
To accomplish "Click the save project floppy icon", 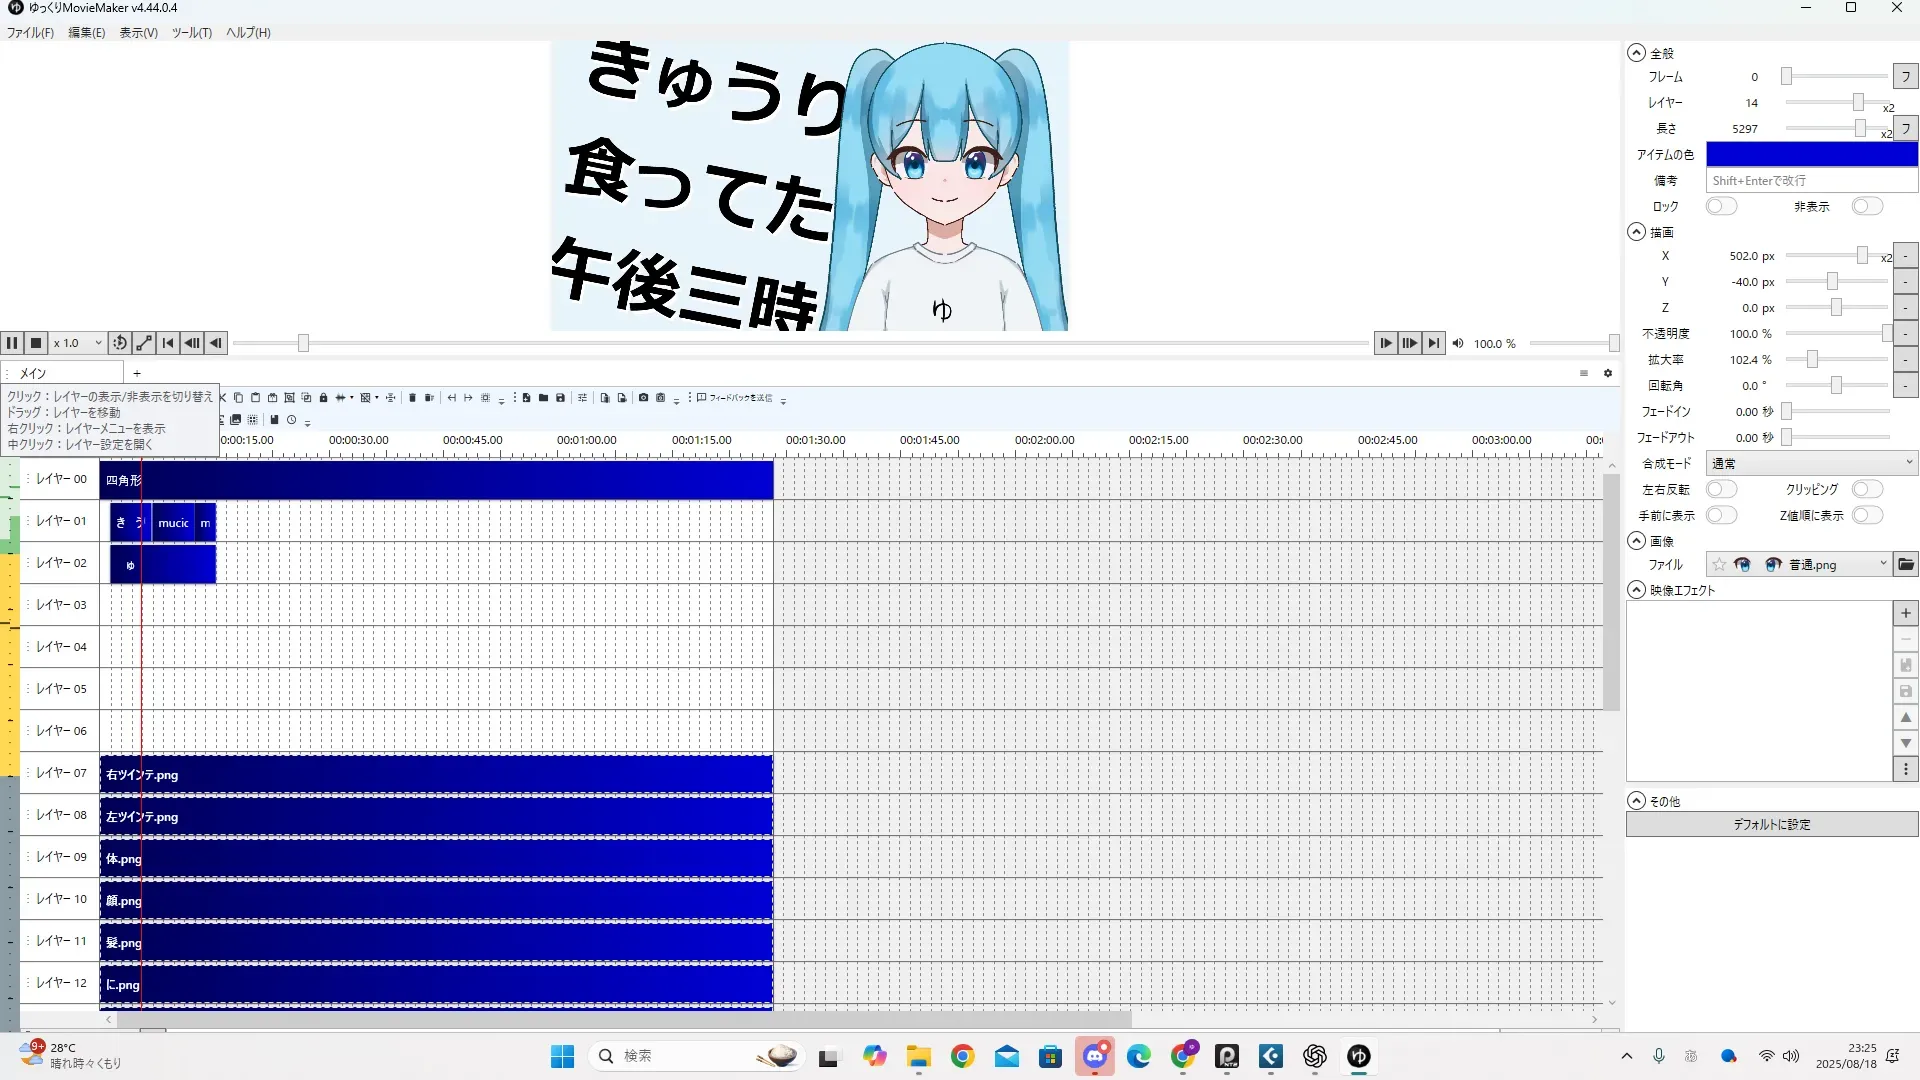I will (x=560, y=398).
